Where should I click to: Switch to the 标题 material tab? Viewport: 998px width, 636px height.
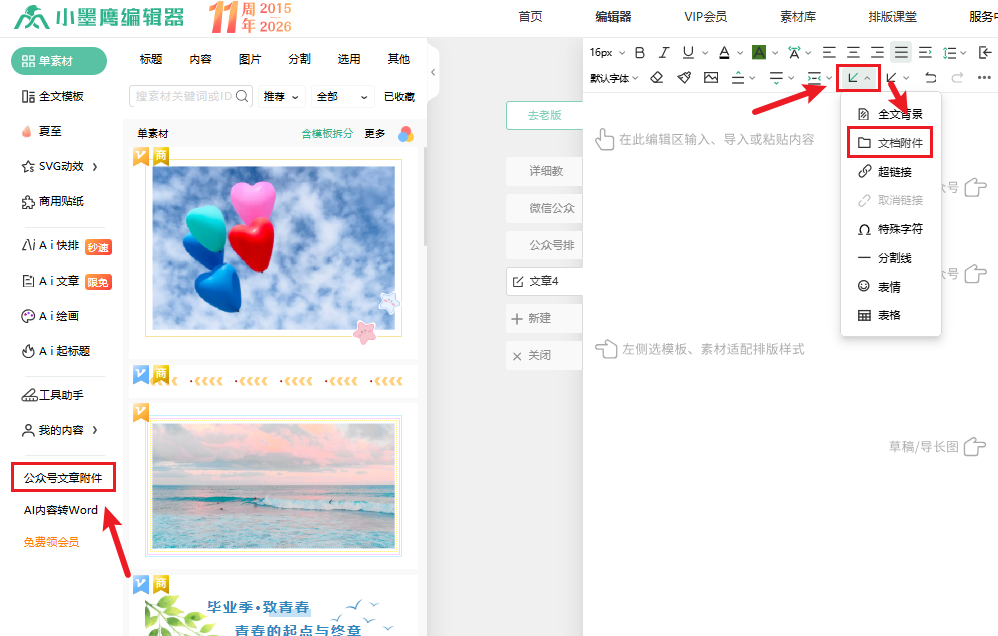coord(151,59)
